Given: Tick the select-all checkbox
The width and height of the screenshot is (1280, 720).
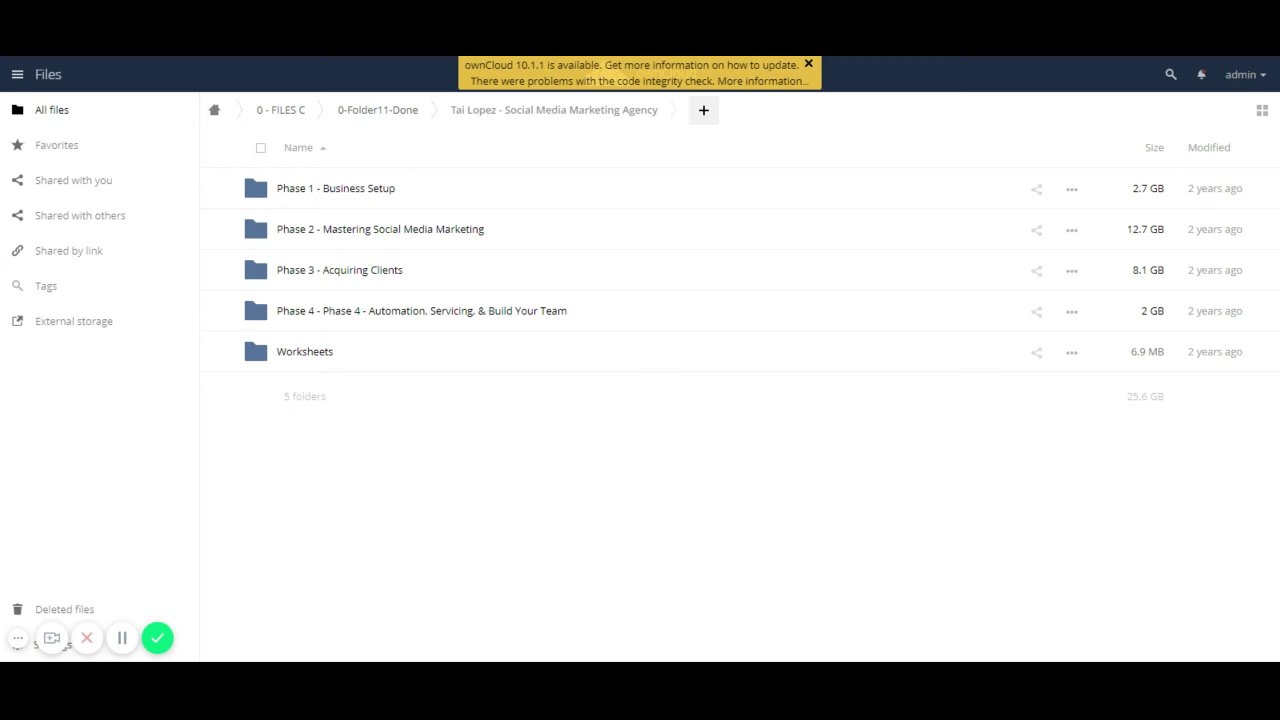Looking at the screenshot, I should coord(261,148).
